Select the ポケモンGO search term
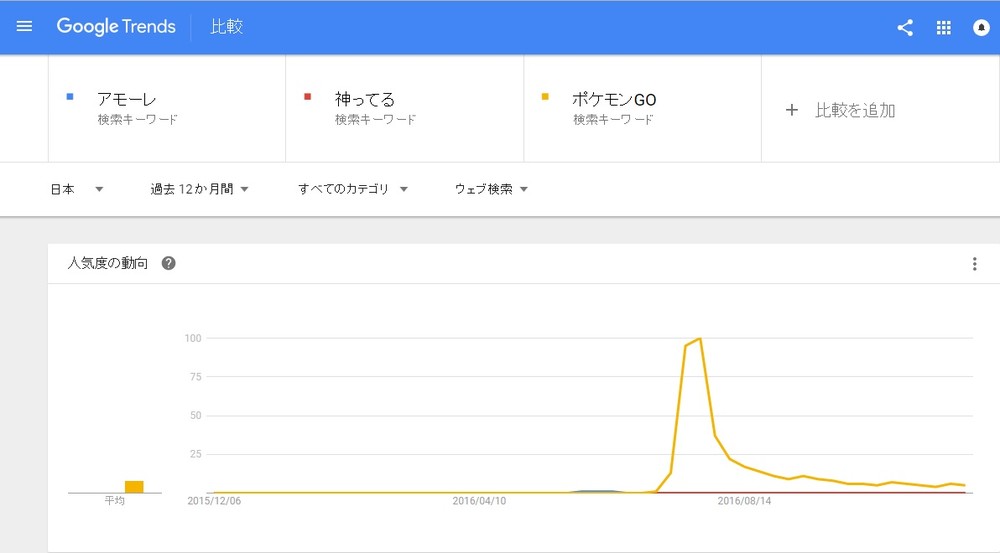Screen dimensions: 1000x553 tap(614, 99)
